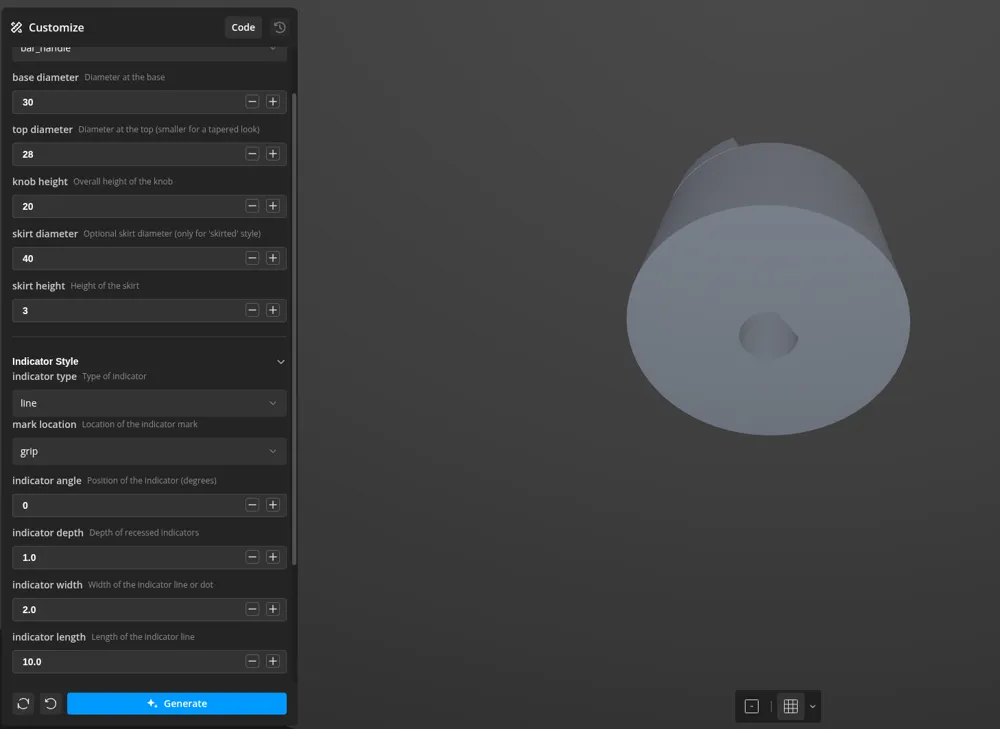Open the indicator type dropdown showing line
This screenshot has width=1000, height=729.
point(149,403)
